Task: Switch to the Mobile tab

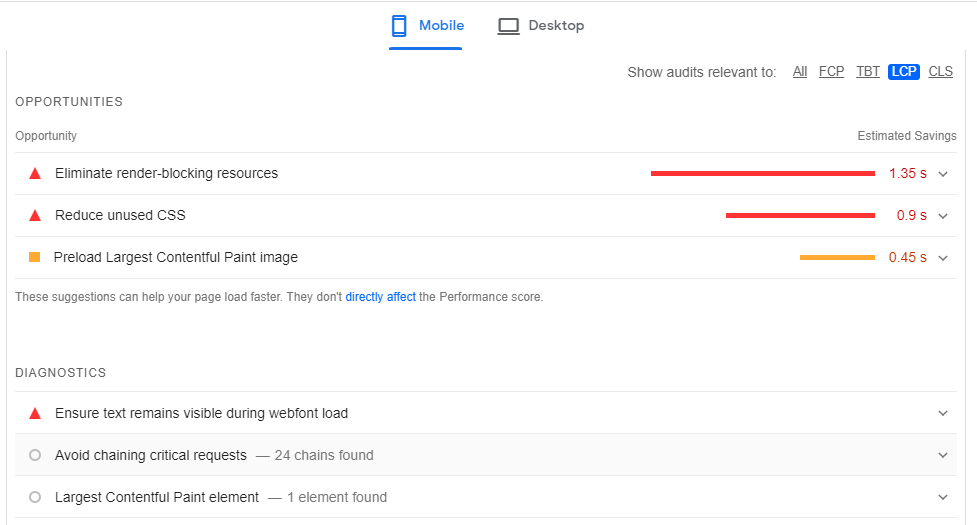Action: (x=441, y=26)
